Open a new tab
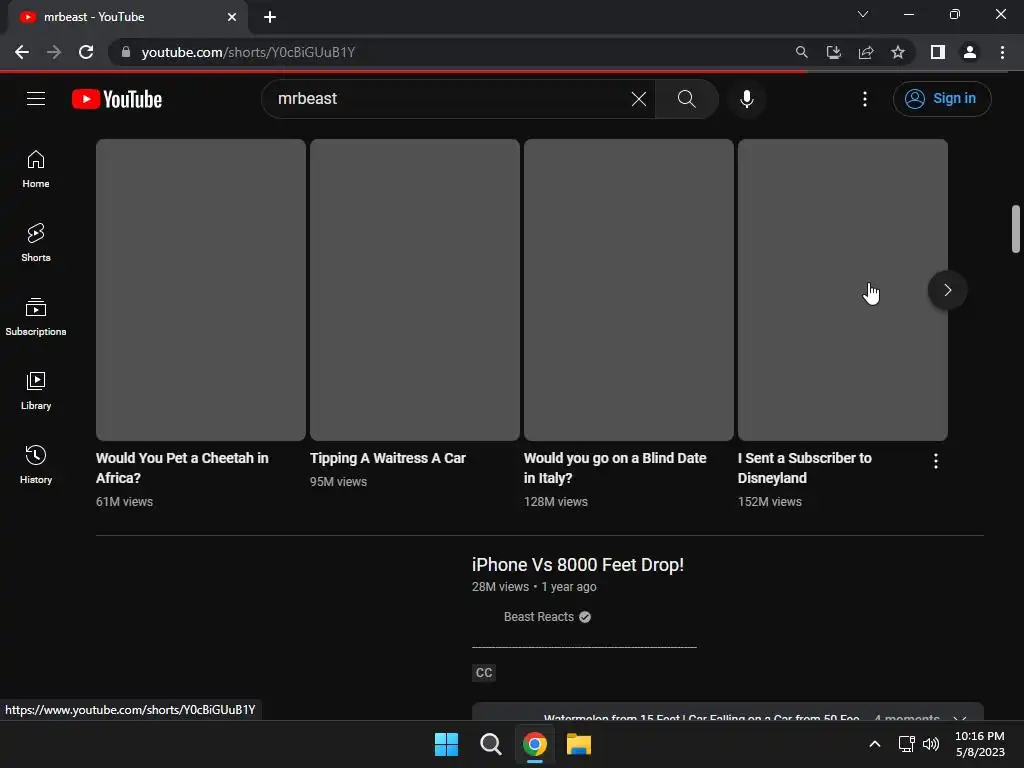Image resolution: width=1024 pixels, height=768 pixels. tap(270, 17)
